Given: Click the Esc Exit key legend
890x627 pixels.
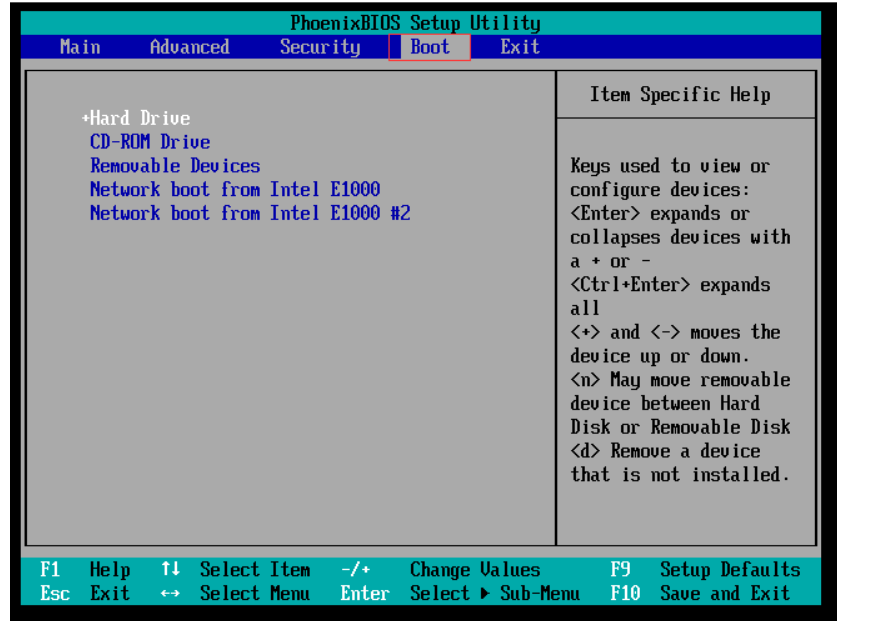Looking at the screenshot, I should [x=85, y=594].
